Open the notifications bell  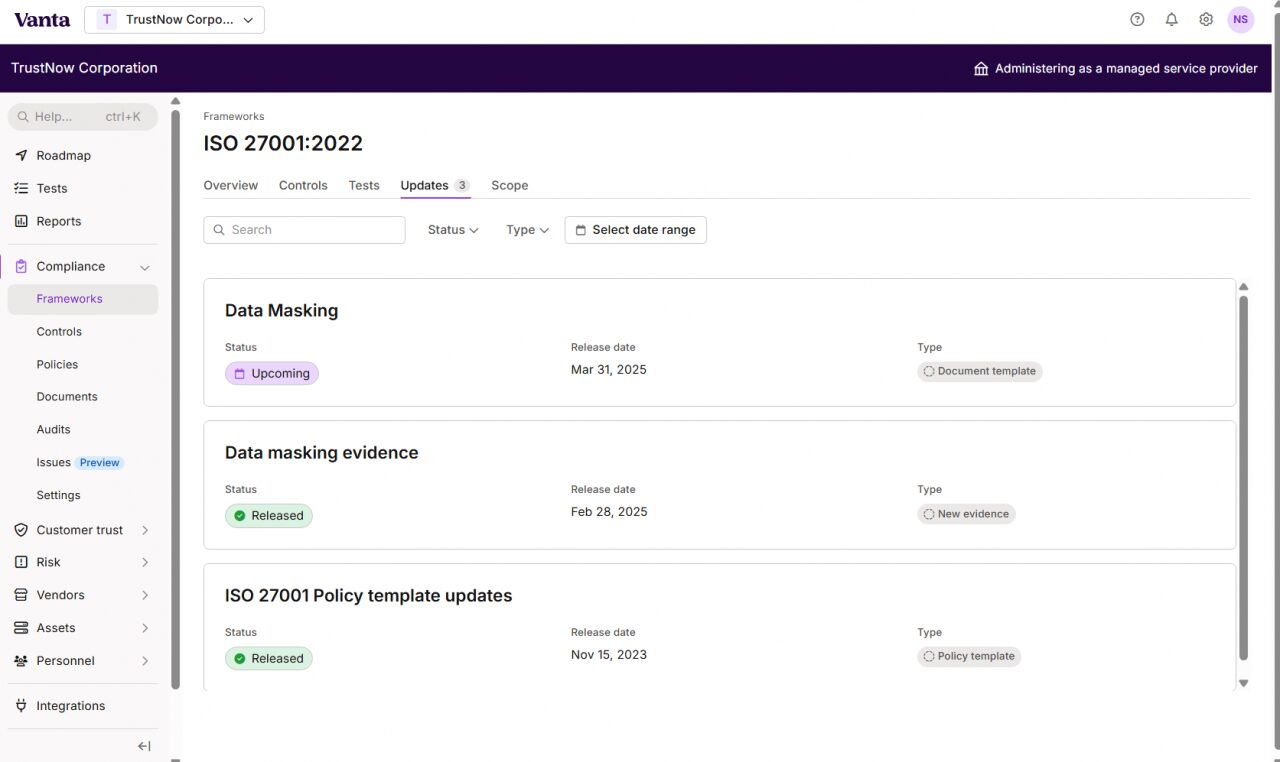pos(1172,19)
